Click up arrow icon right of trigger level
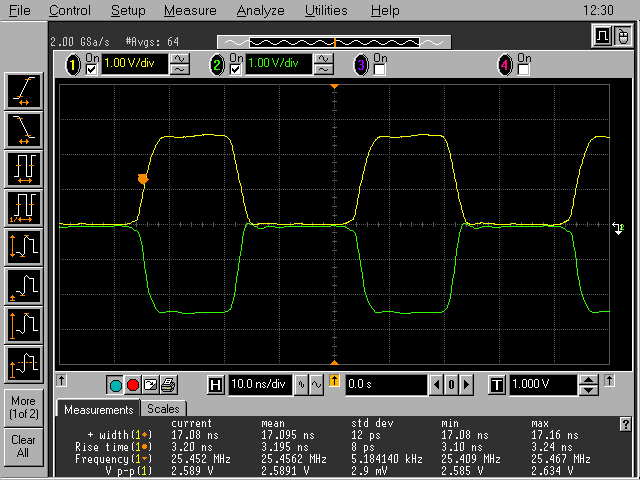This screenshot has height=480, width=640. click(609, 380)
